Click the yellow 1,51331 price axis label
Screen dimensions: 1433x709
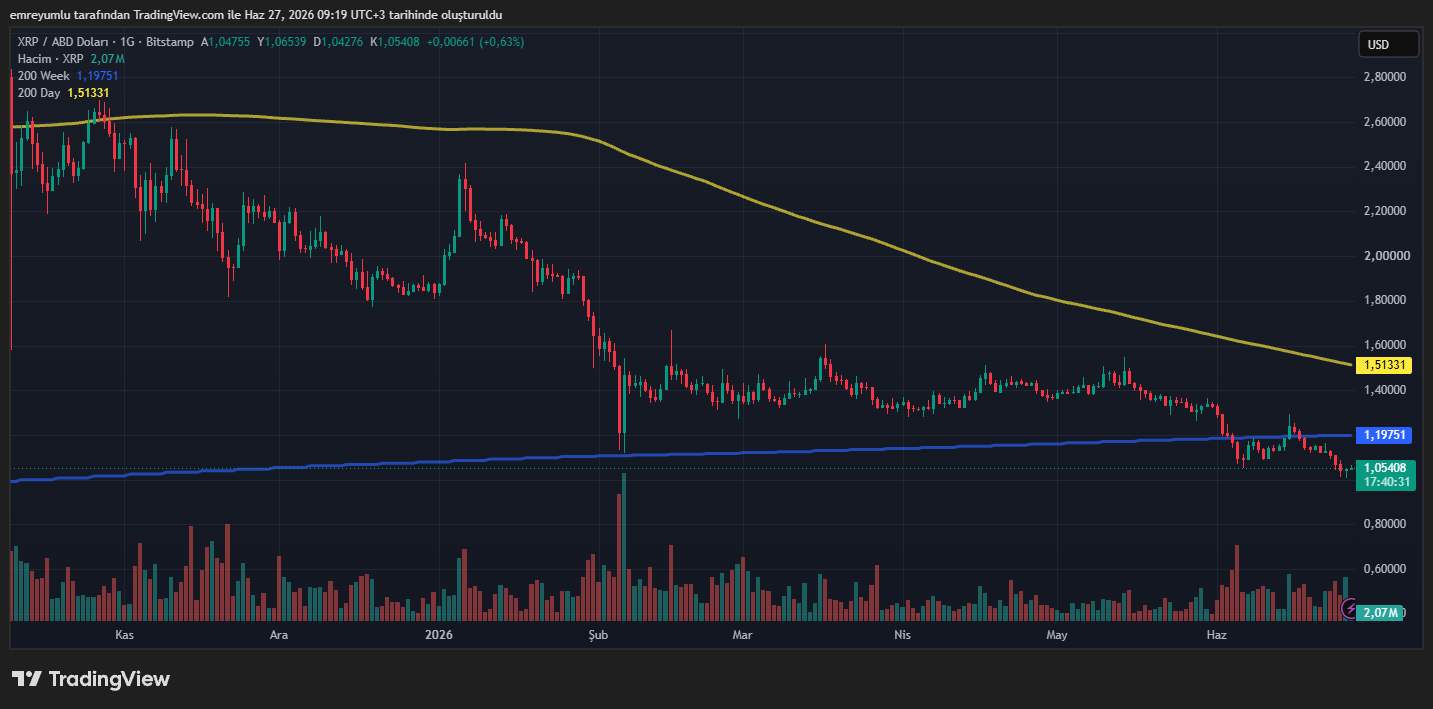pyautogui.click(x=1385, y=366)
